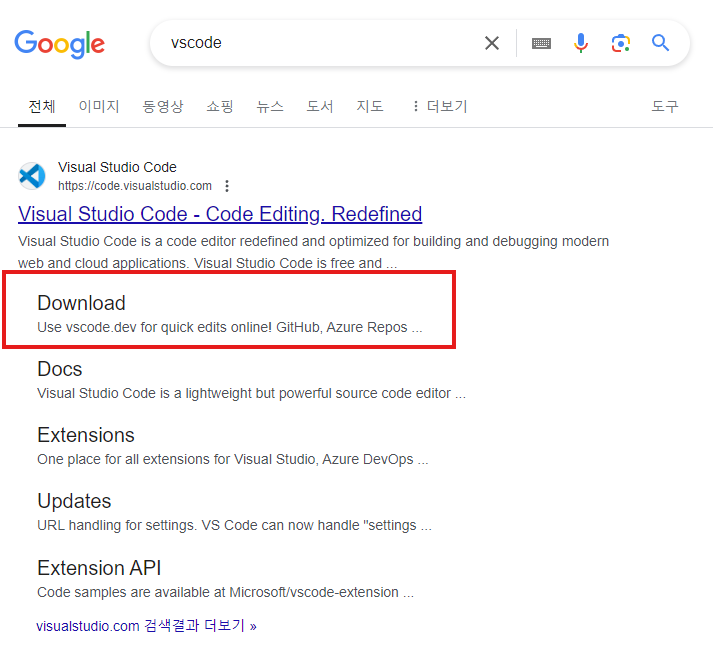Clear the search box with the X icon
This screenshot has height=658, width=713.
tap(492, 43)
